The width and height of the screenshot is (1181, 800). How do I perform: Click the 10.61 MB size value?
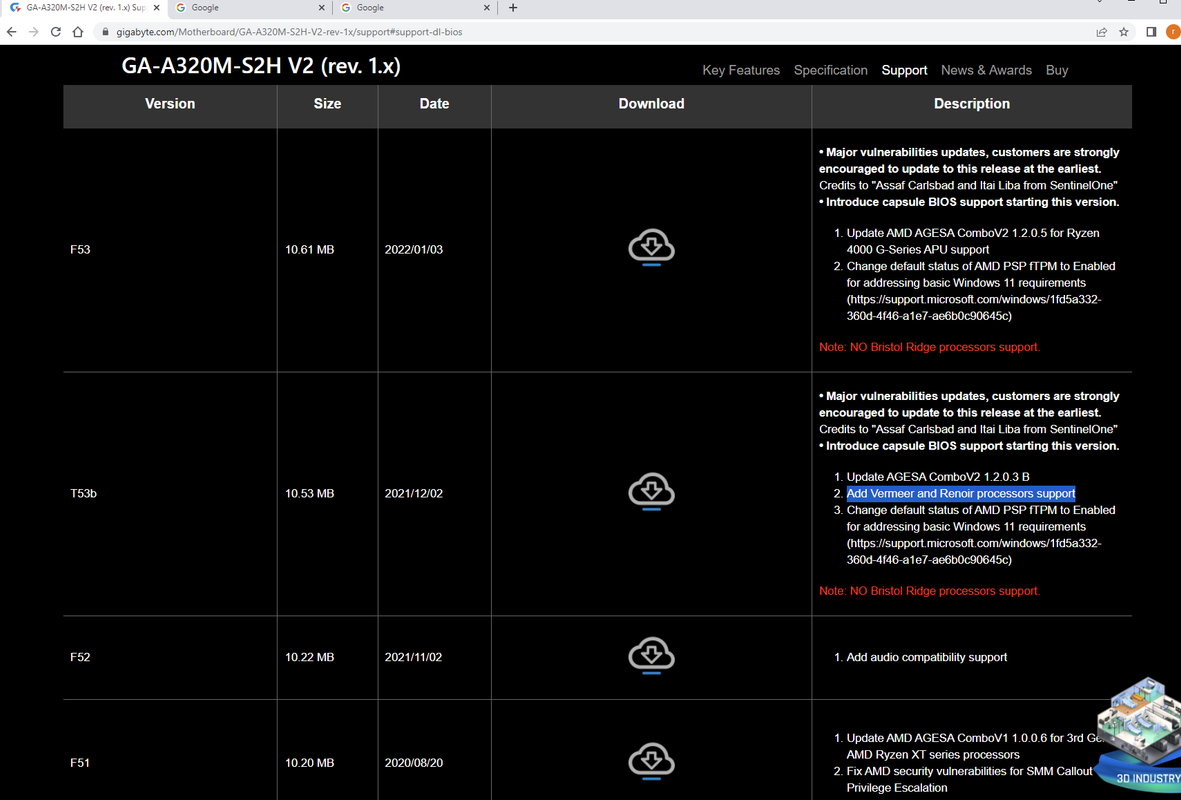pyautogui.click(x=310, y=249)
